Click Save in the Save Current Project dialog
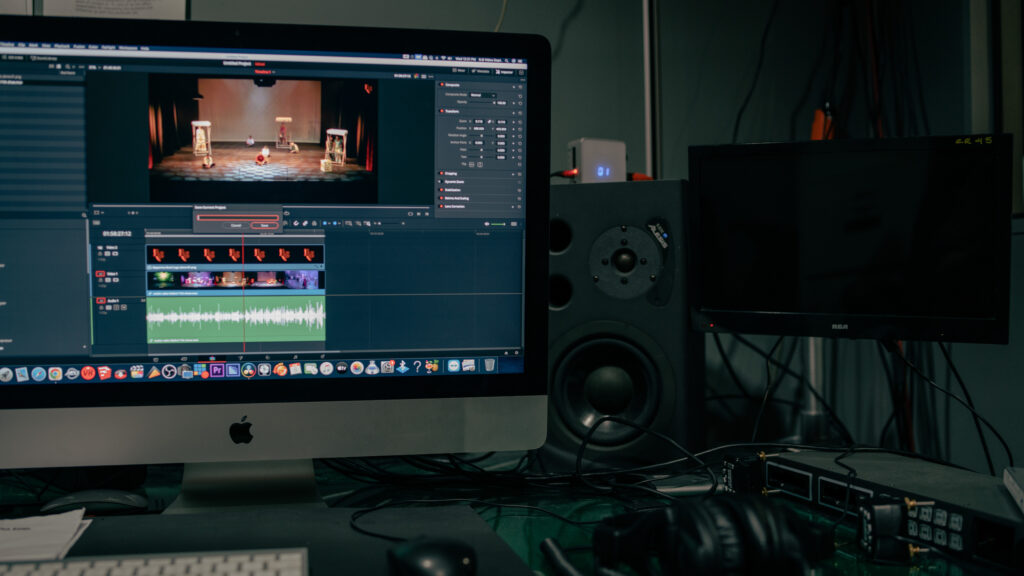 point(264,226)
